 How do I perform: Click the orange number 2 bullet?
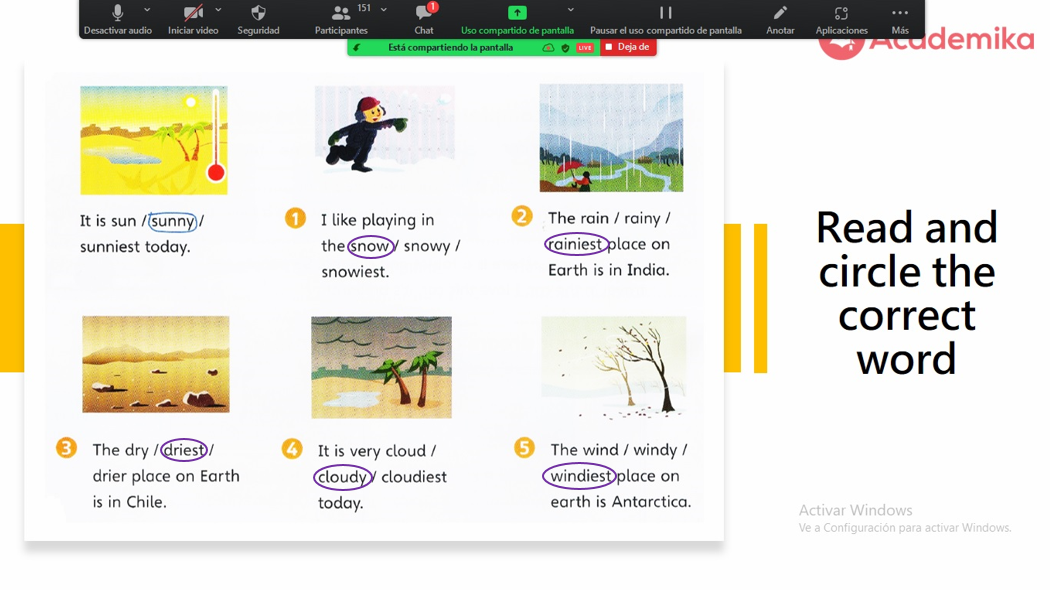click(x=522, y=216)
